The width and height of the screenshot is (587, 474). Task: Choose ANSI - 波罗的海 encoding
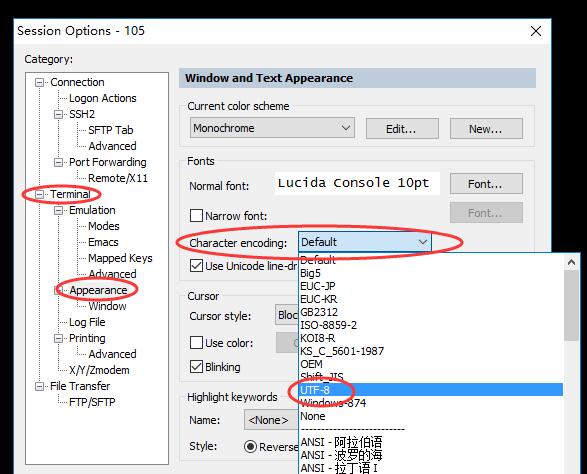tap(431, 455)
